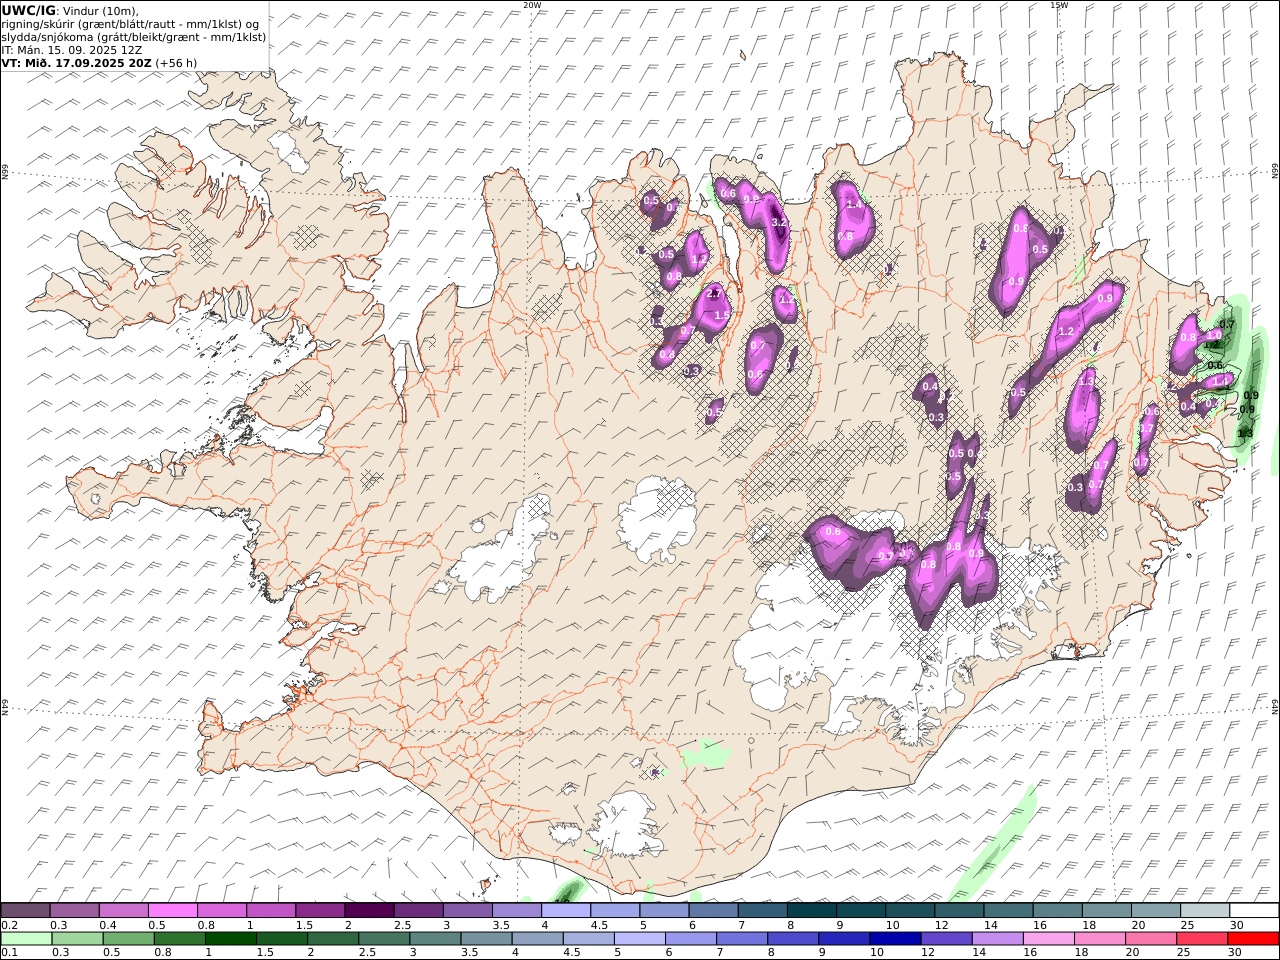Image resolution: width=1280 pixels, height=960 pixels.
Task: Select the '2.7' snowfall value on the map
Action: point(714,294)
